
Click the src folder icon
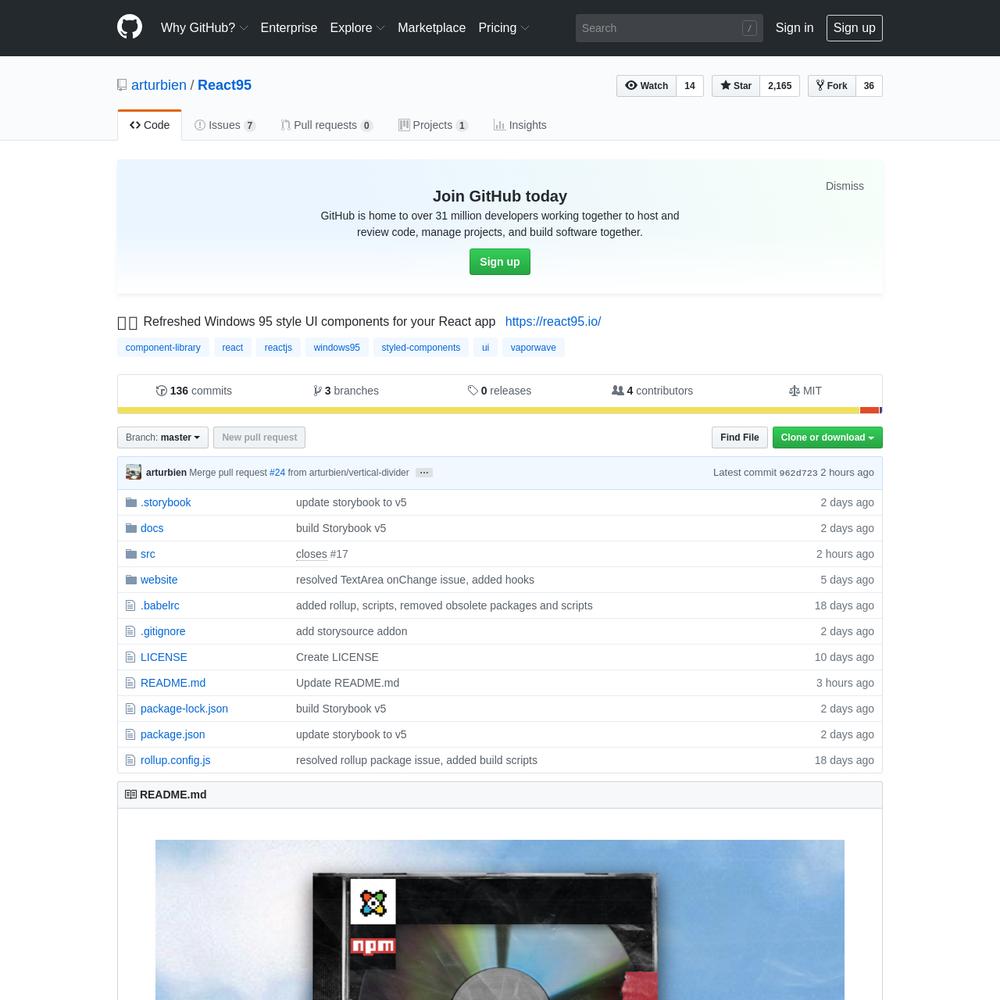131,554
